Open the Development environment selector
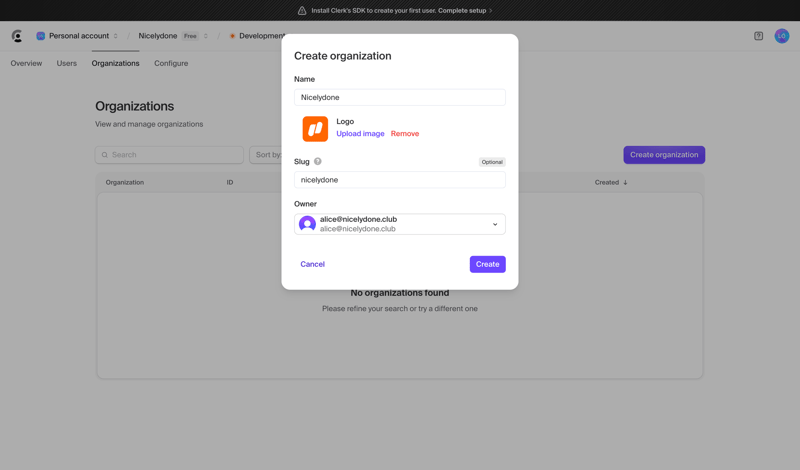The width and height of the screenshot is (800, 470). pyautogui.click(x=257, y=36)
